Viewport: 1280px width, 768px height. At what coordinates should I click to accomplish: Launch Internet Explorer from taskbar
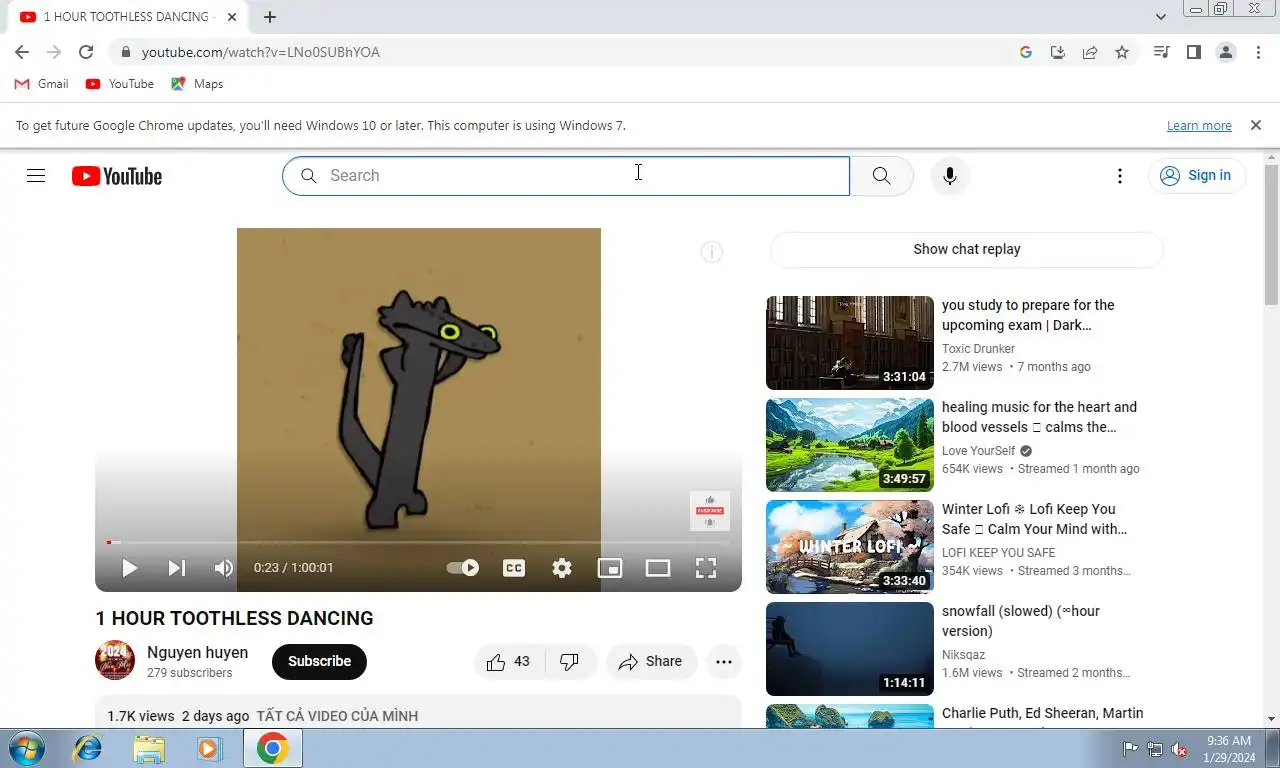[x=88, y=748]
